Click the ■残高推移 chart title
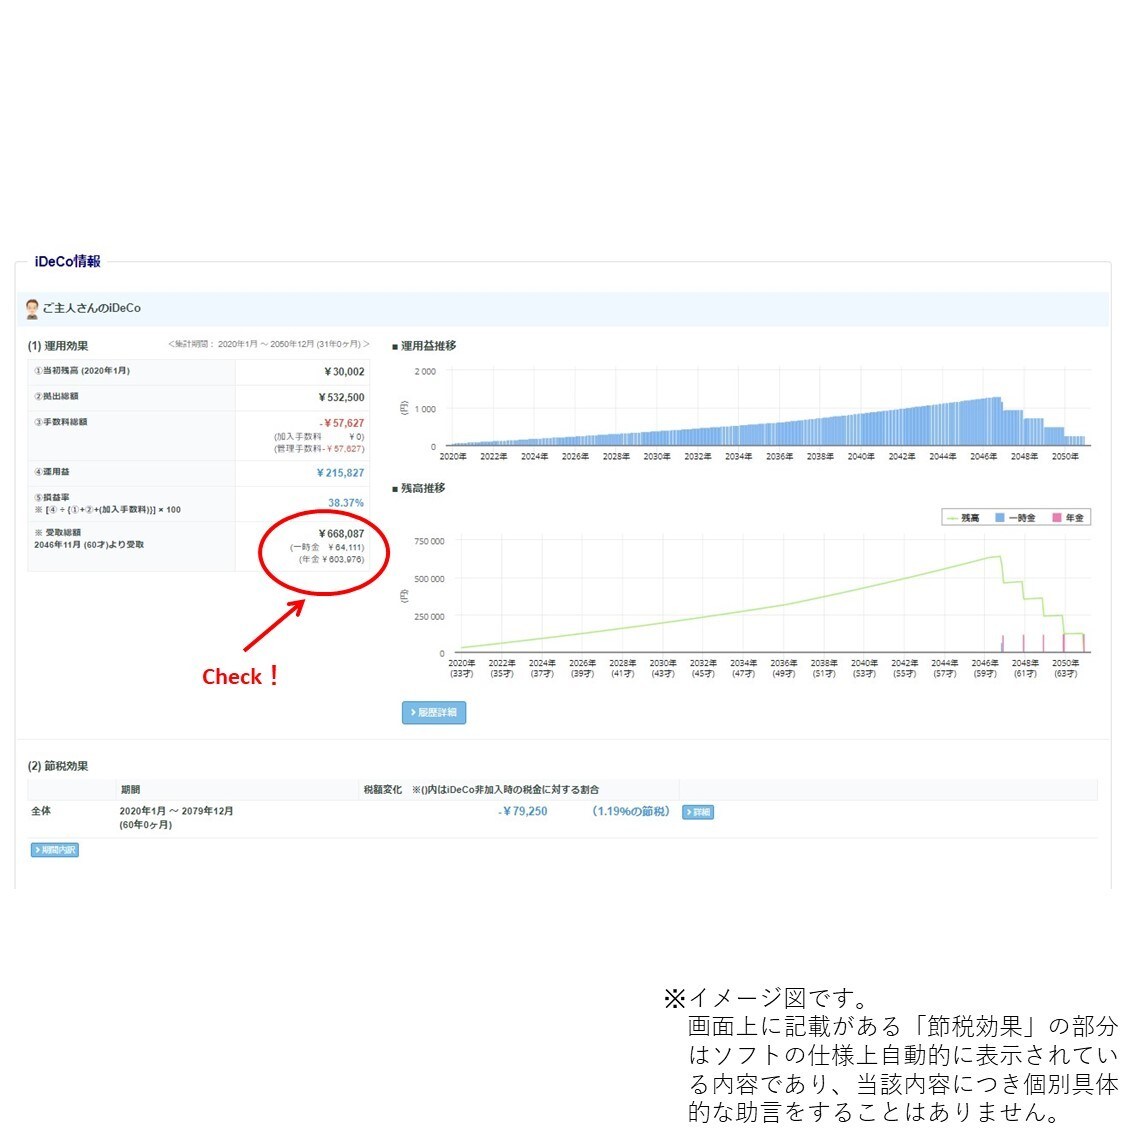This screenshot has width=1134, height=1134. [418, 488]
